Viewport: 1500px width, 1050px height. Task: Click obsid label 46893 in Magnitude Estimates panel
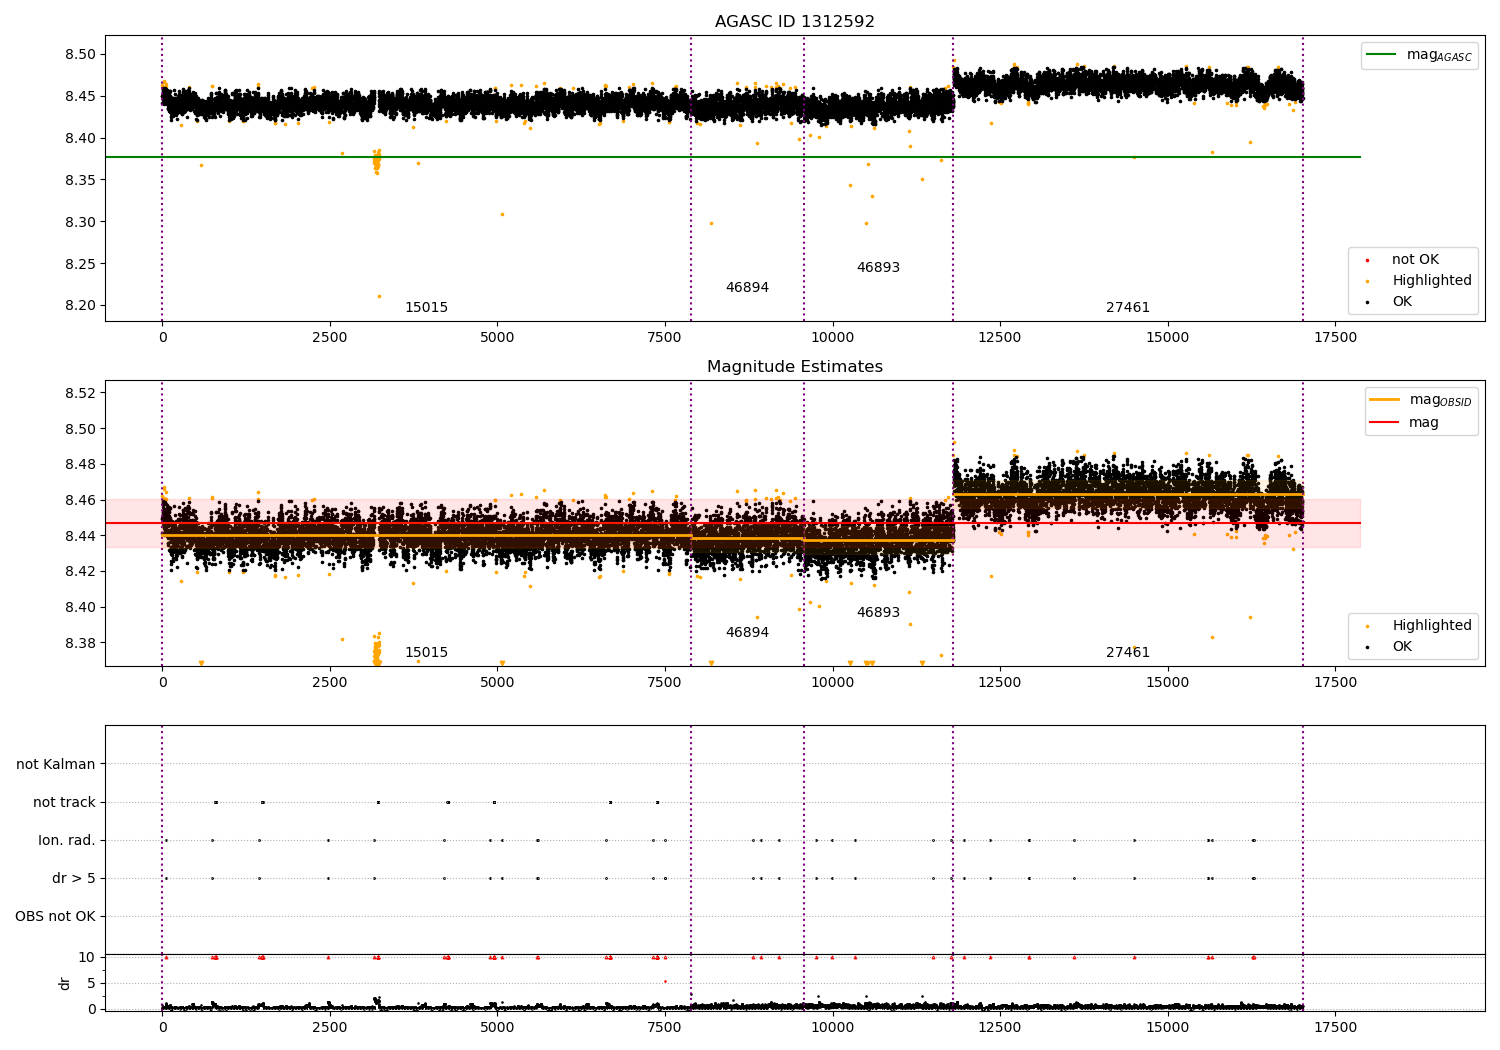(878, 613)
